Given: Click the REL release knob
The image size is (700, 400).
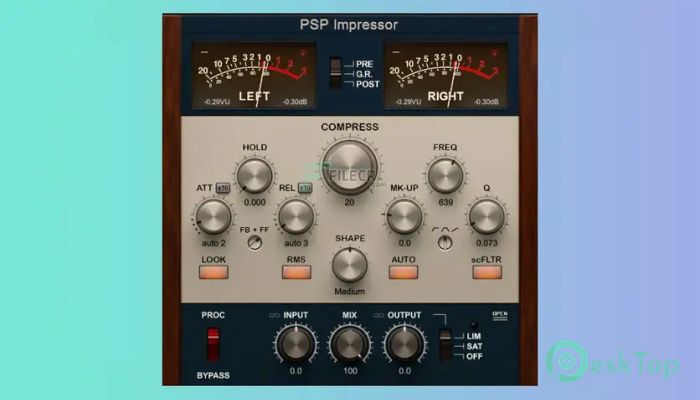Looking at the screenshot, I should pos(296,217).
